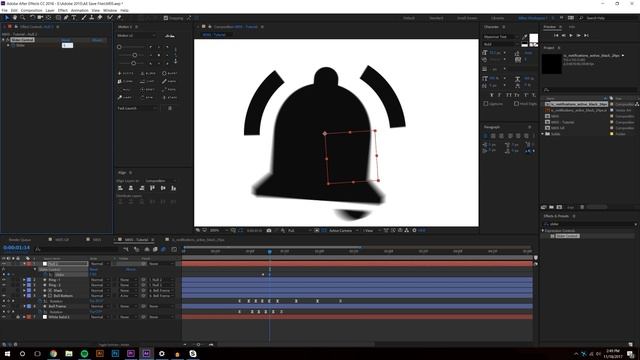The height and width of the screenshot is (360, 640).
Task: Click the white fill color swatch
Action: 534,38
